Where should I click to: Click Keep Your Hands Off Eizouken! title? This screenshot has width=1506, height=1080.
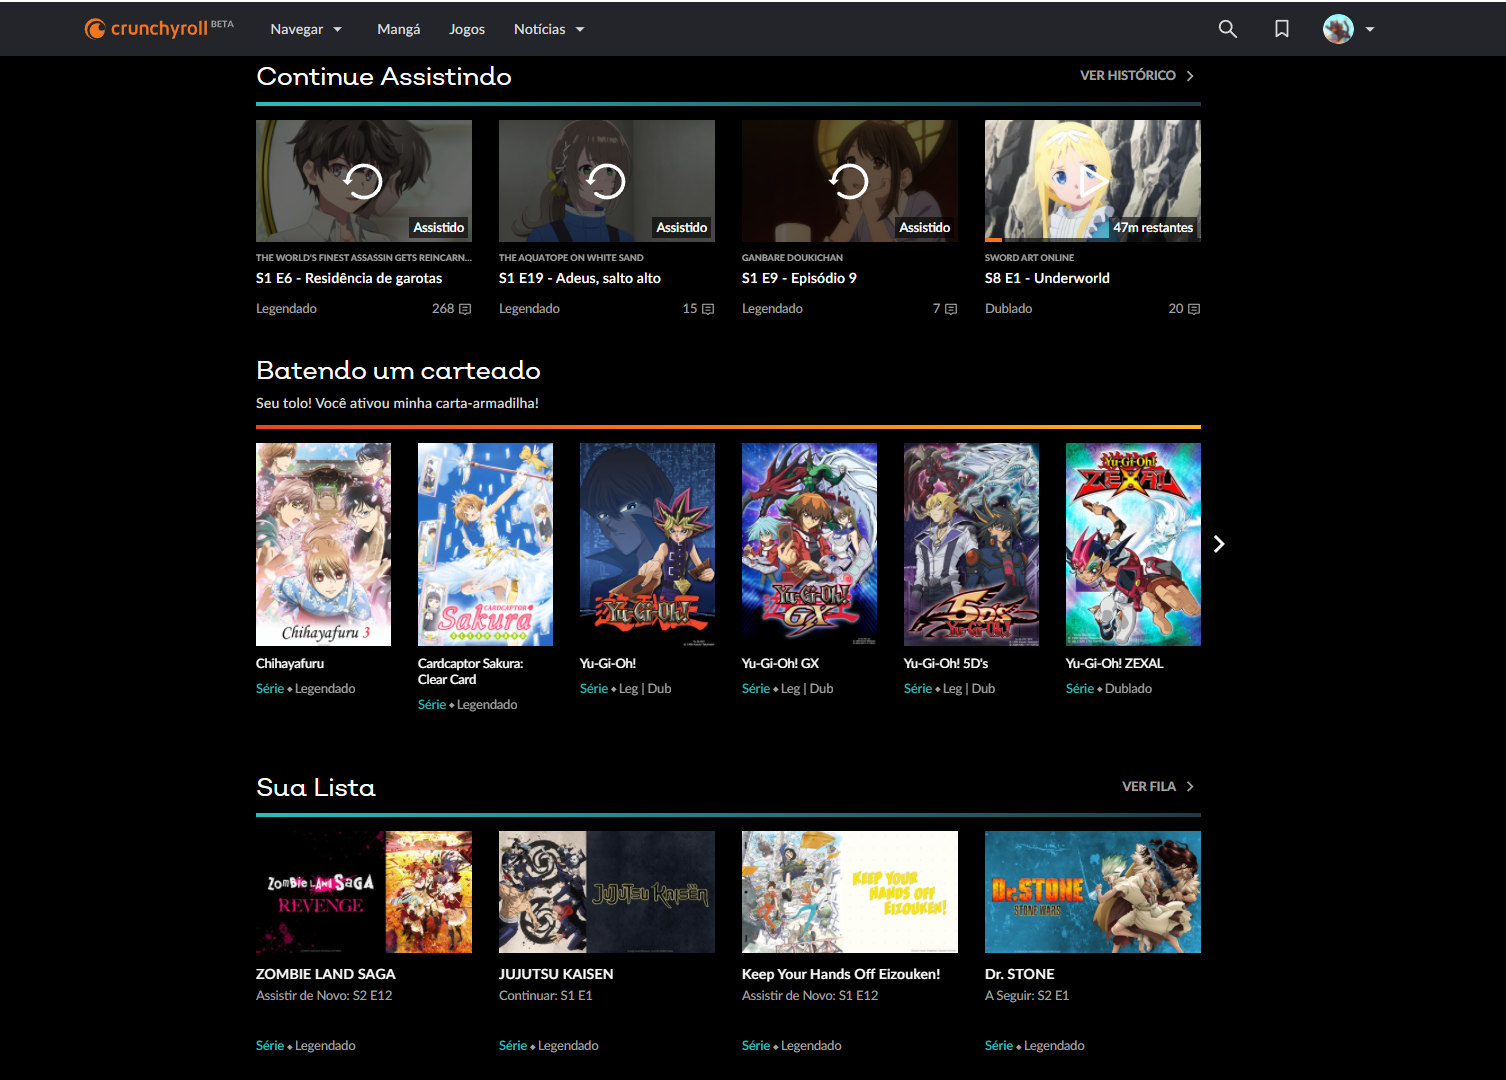(841, 974)
